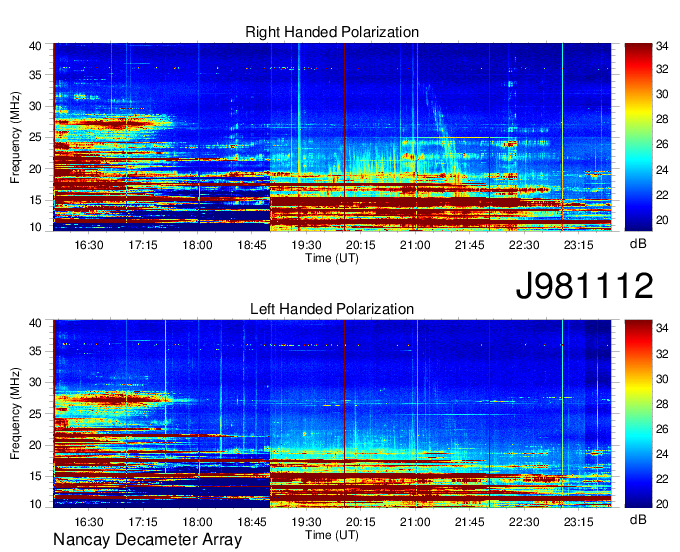Click the bottom plot's 'Time (UT)' label

[332, 535]
